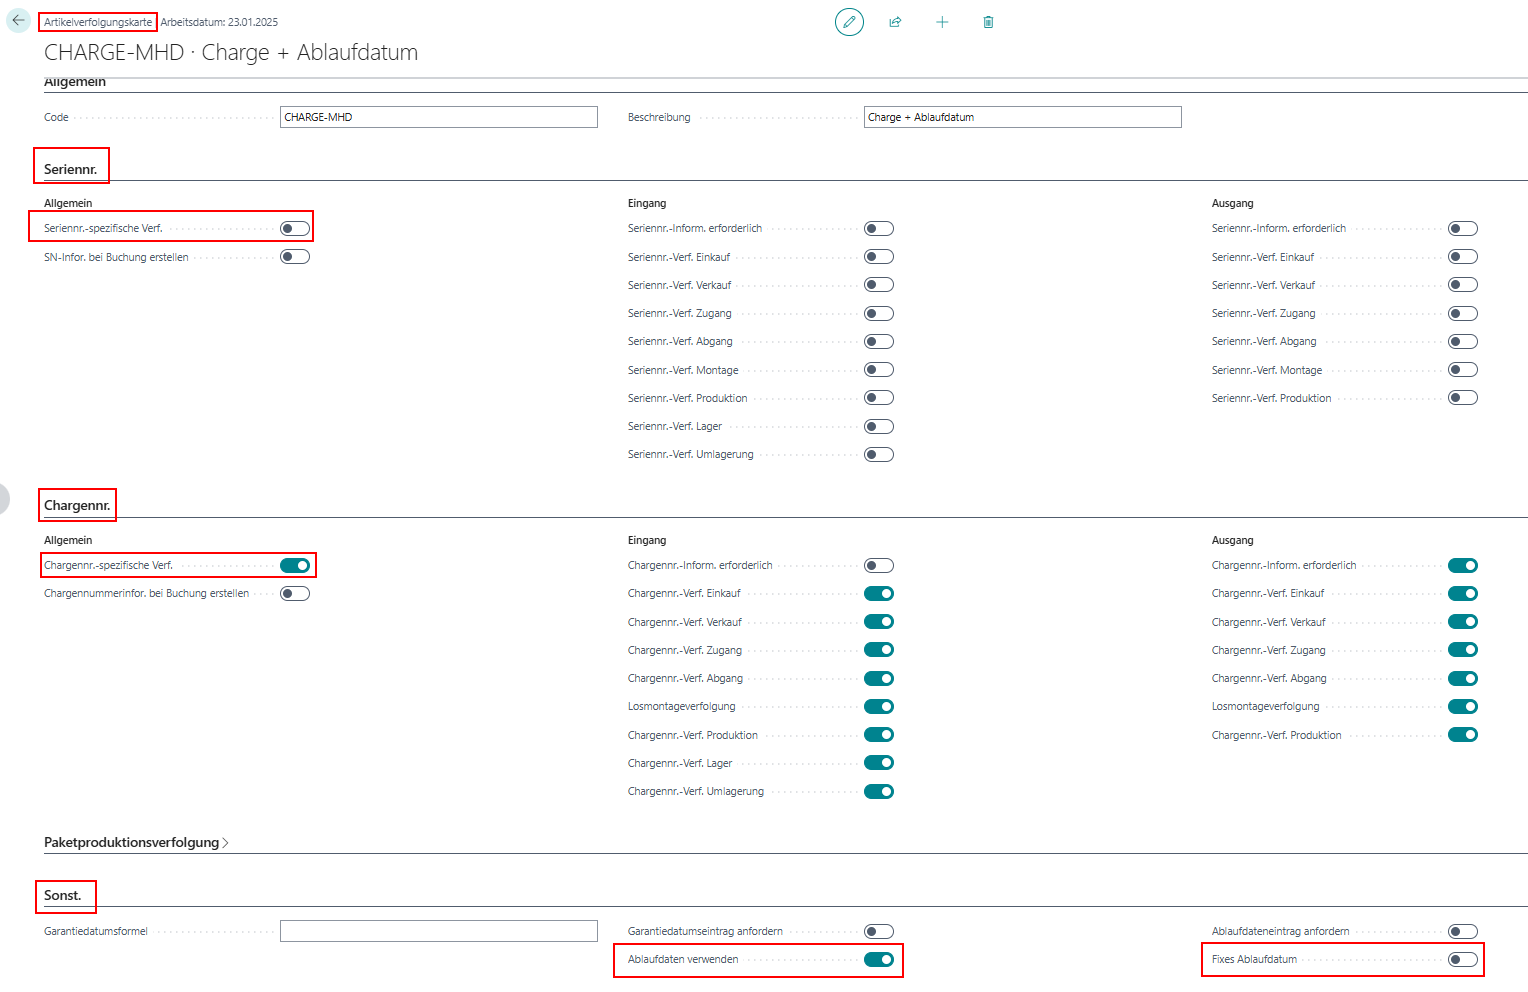Collapse the Seriennr. section header
1528x992 pixels.
[71, 169]
